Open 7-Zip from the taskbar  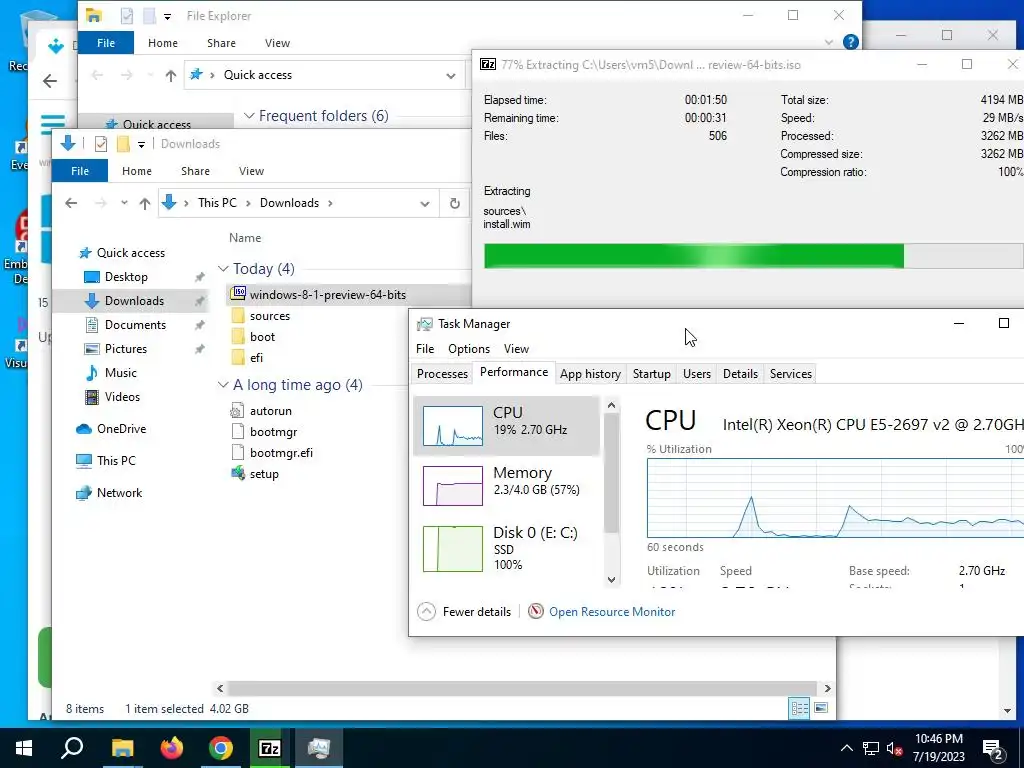[269, 748]
